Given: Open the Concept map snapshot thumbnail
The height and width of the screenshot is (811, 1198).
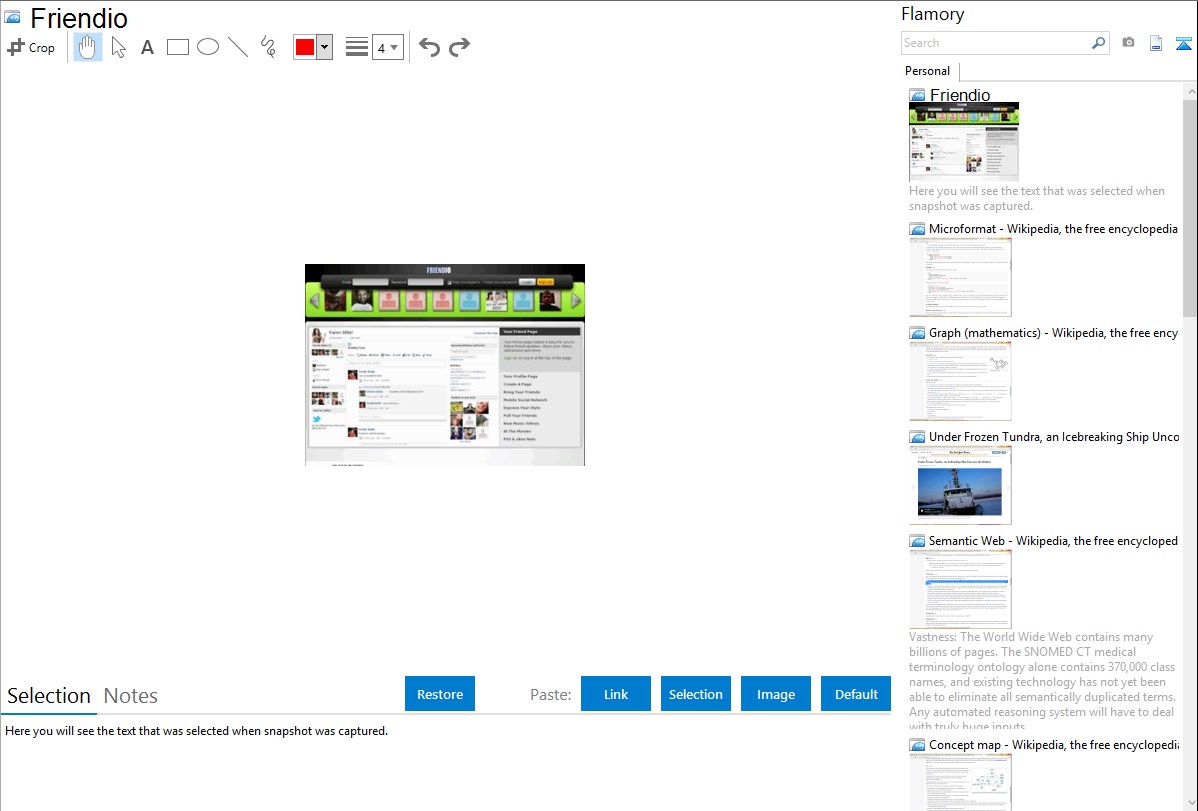Looking at the screenshot, I should (960, 782).
